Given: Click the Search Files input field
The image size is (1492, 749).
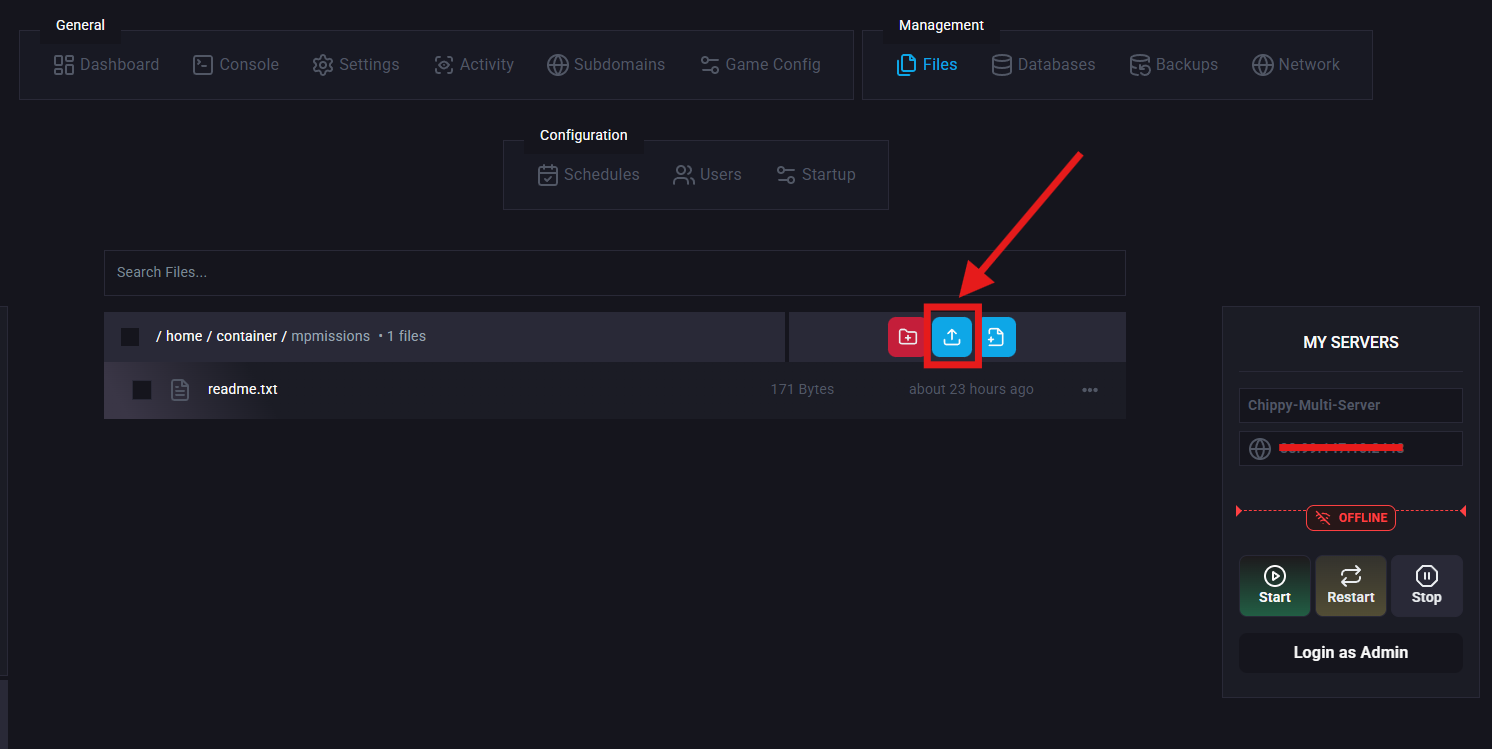Looking at the screenshot, I should point(615,273).
